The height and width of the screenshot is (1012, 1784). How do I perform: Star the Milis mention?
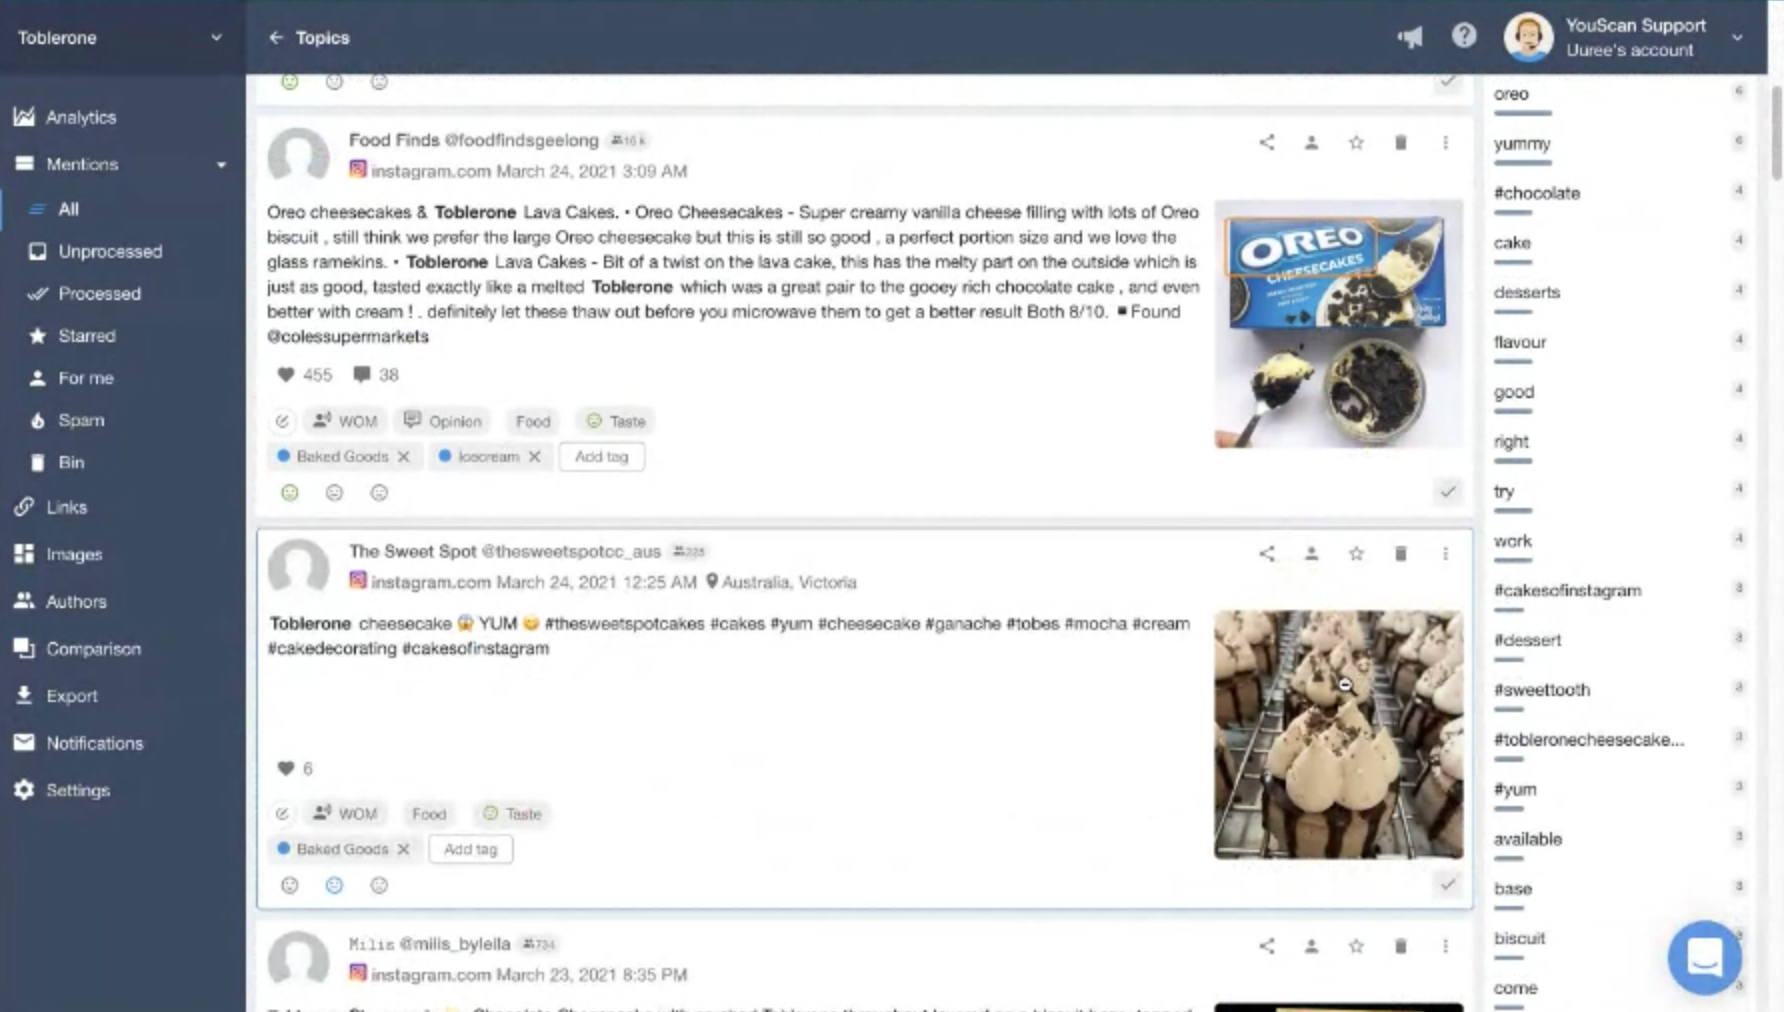1356,945
